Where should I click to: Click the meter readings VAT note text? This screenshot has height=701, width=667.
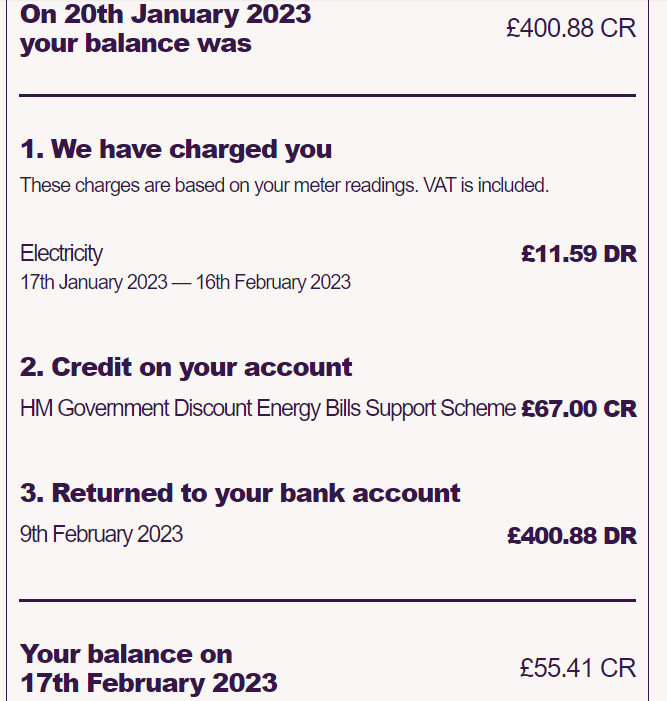pos(284,185)
